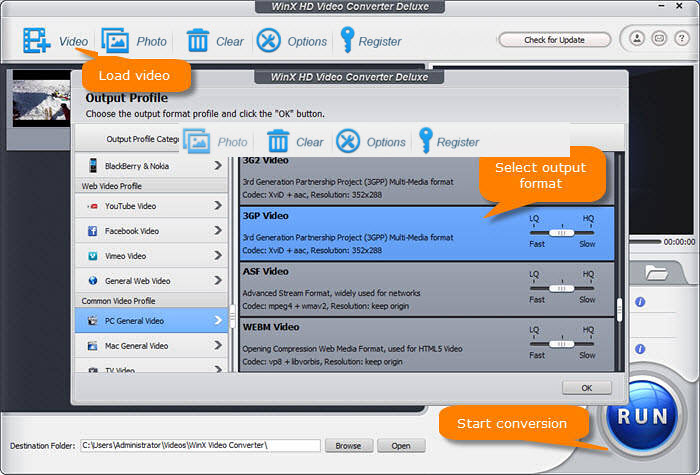Click the Output Profile Category header
This screenshot has height=475, width=700.
click(142, 139)
